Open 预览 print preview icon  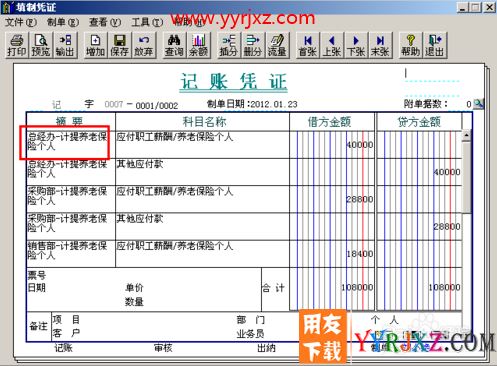[41, 45]
